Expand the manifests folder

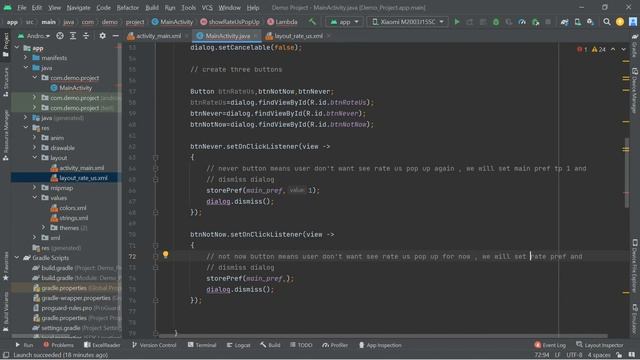tap(26, 58)
